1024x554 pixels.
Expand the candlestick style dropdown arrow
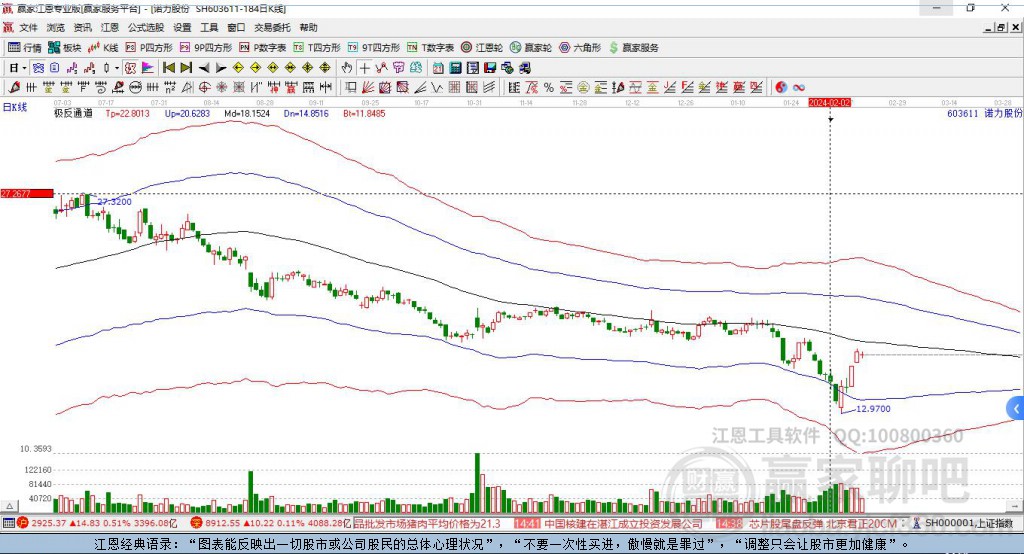pyautogui.click(x=117, y=68)
